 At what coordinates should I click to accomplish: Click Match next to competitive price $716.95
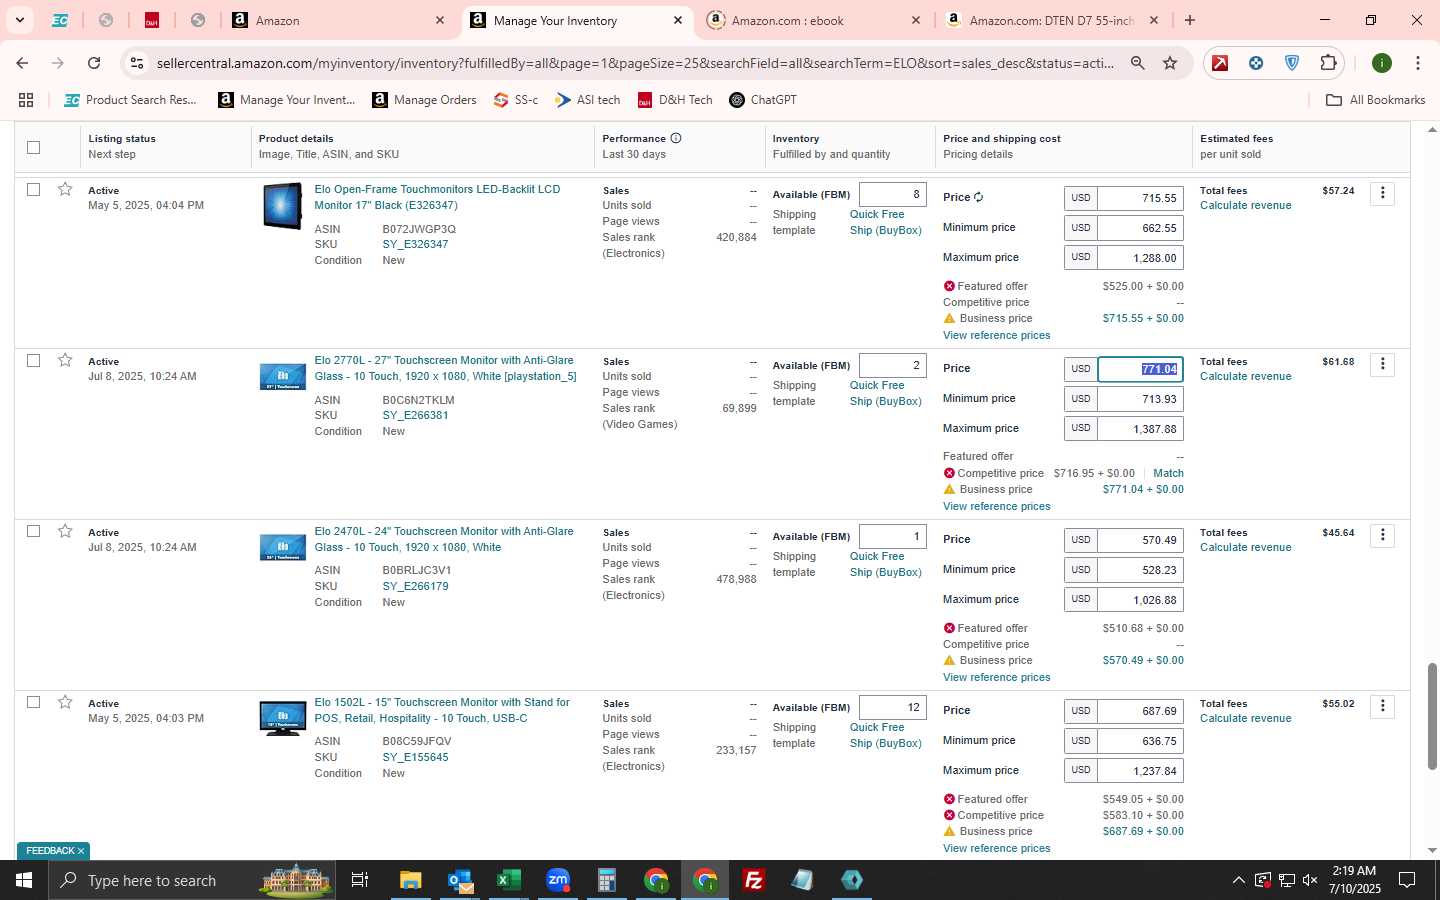tap(1168, 473)
